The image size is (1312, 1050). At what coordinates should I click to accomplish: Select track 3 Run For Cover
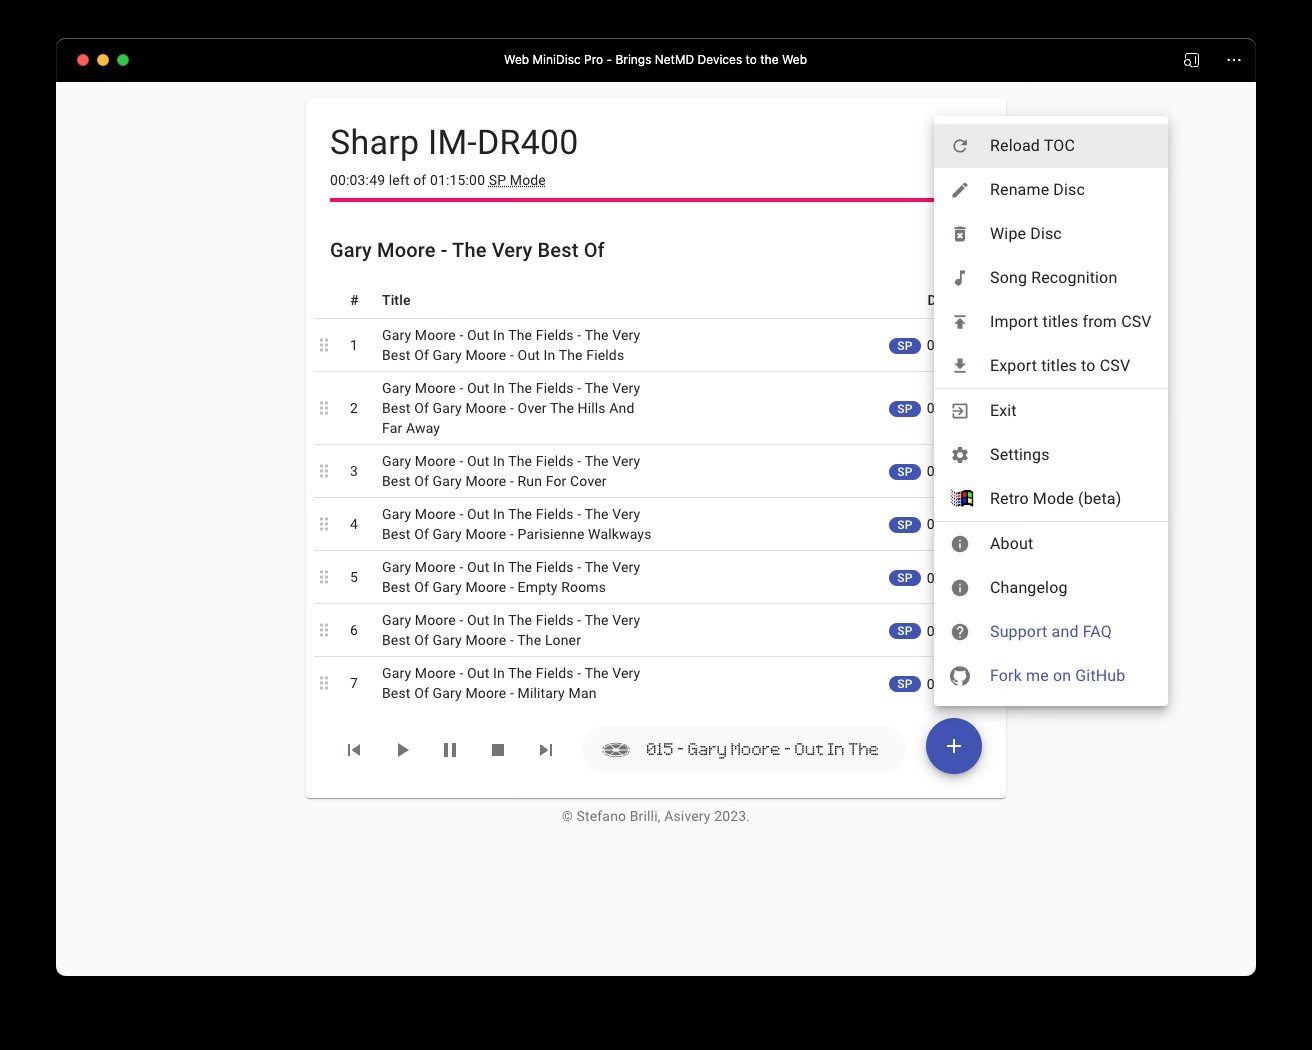pyautogui.click(x=511, y=471)
